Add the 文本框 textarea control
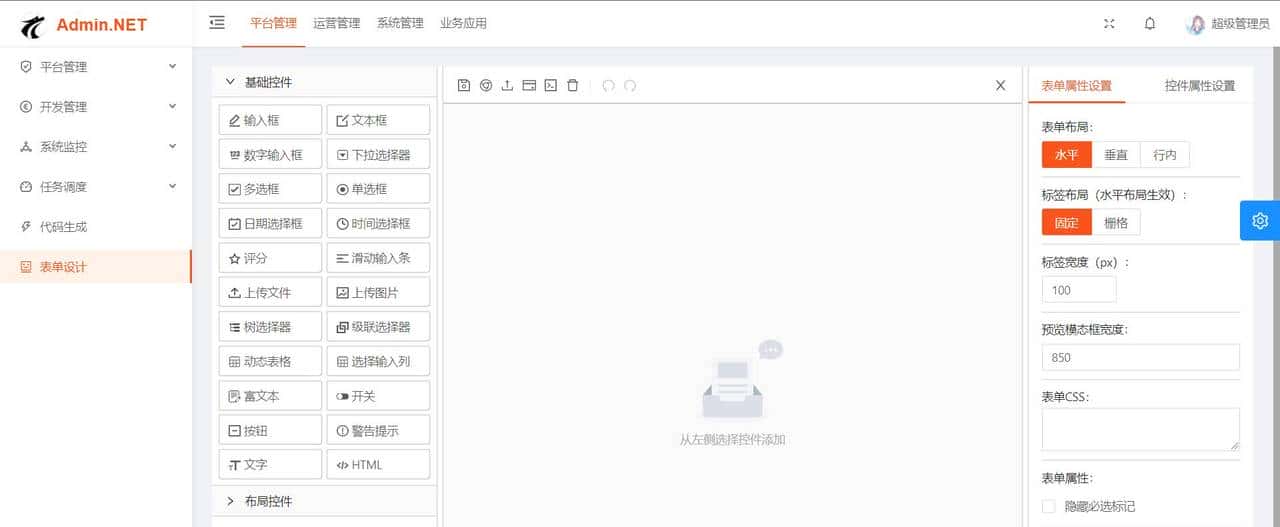 click(378, 120)
